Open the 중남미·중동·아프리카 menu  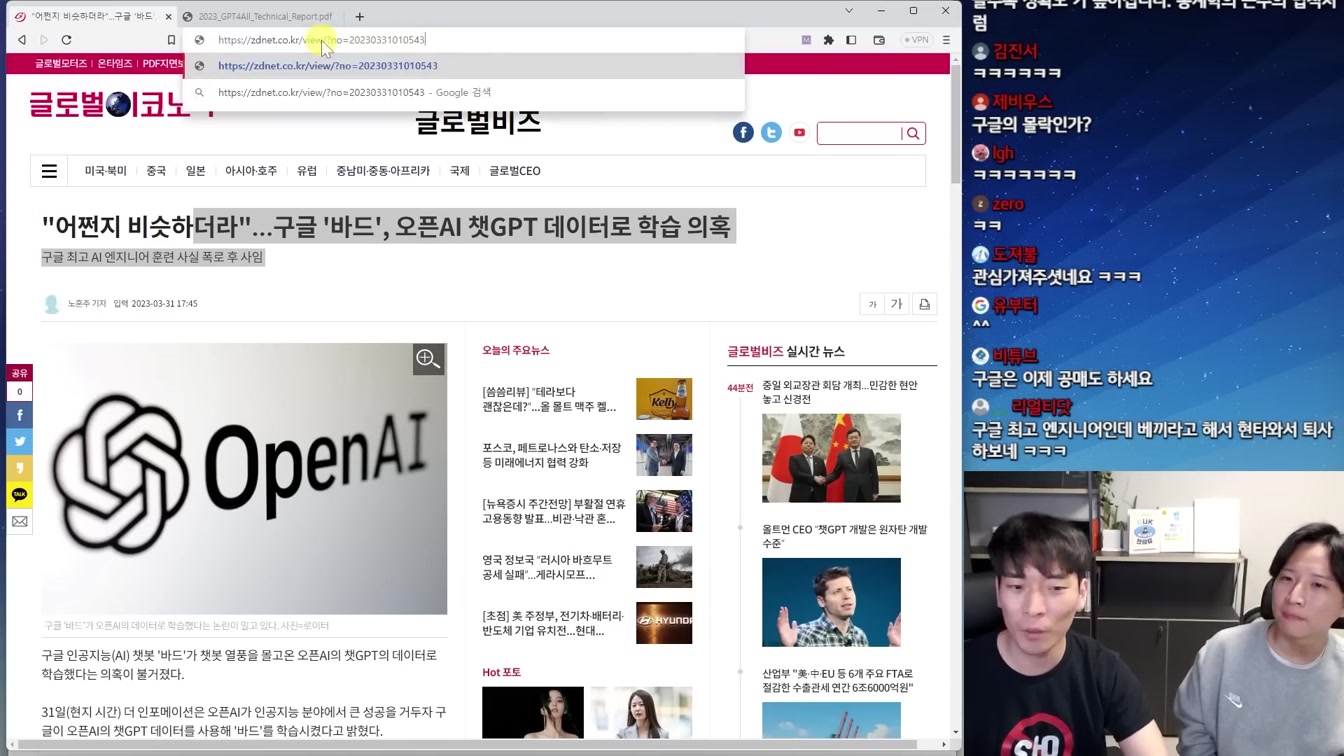(383, 171)
